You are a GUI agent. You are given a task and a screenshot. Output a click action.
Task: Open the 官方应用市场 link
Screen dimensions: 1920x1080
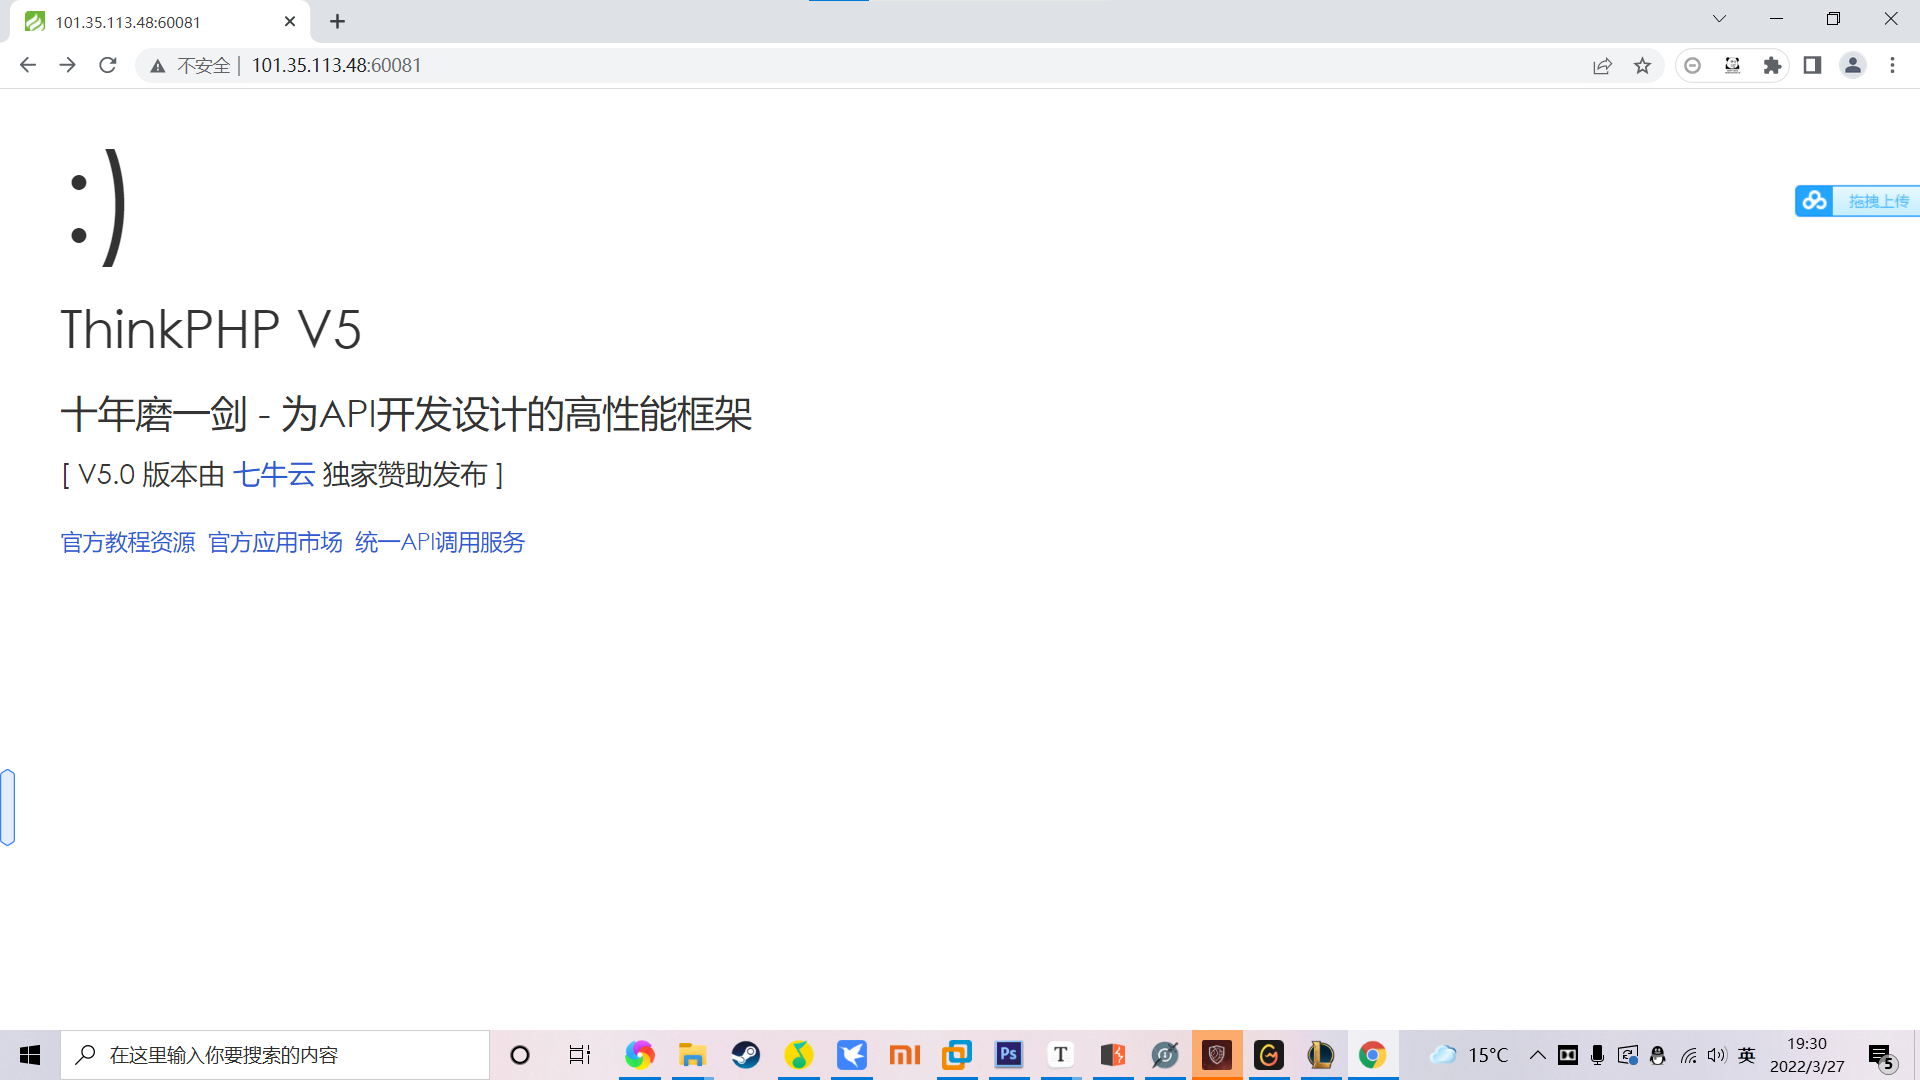pyautogui.click(x=275, y=542)
